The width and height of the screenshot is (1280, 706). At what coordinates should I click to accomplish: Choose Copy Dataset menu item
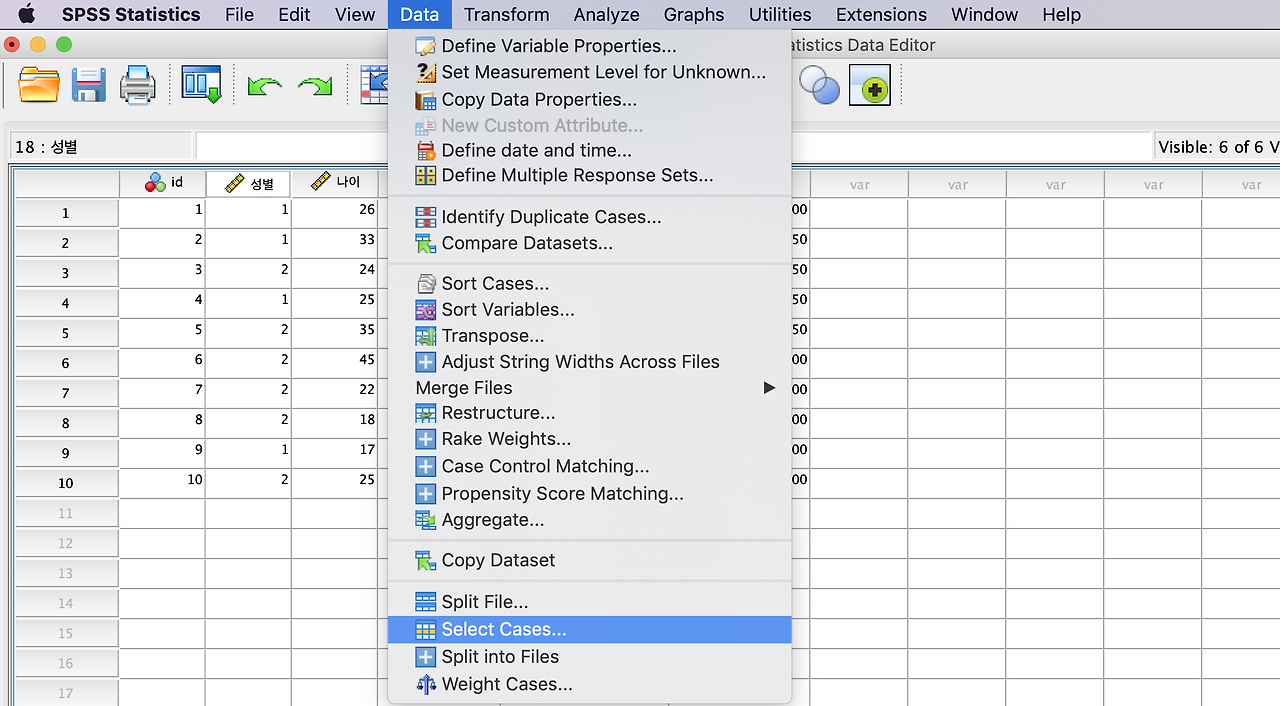point(590,561)
